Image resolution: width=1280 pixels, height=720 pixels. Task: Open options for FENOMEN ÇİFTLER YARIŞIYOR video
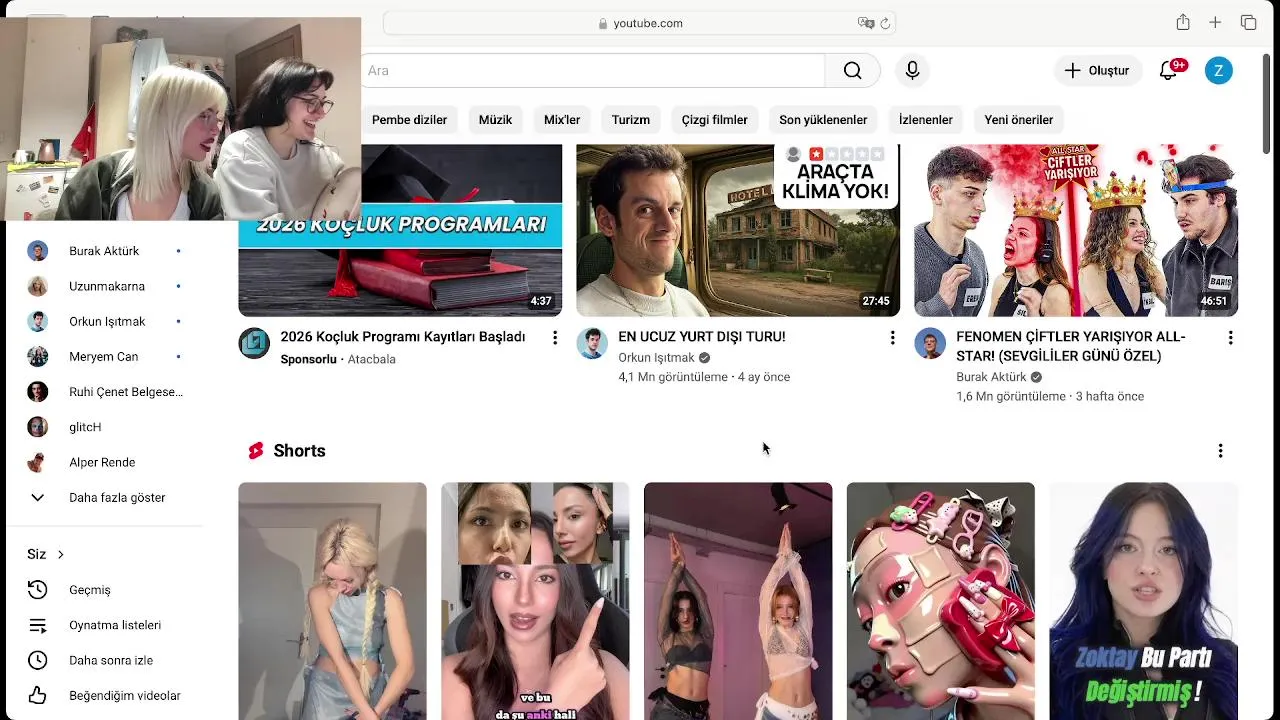click(x=1230, y=338)
